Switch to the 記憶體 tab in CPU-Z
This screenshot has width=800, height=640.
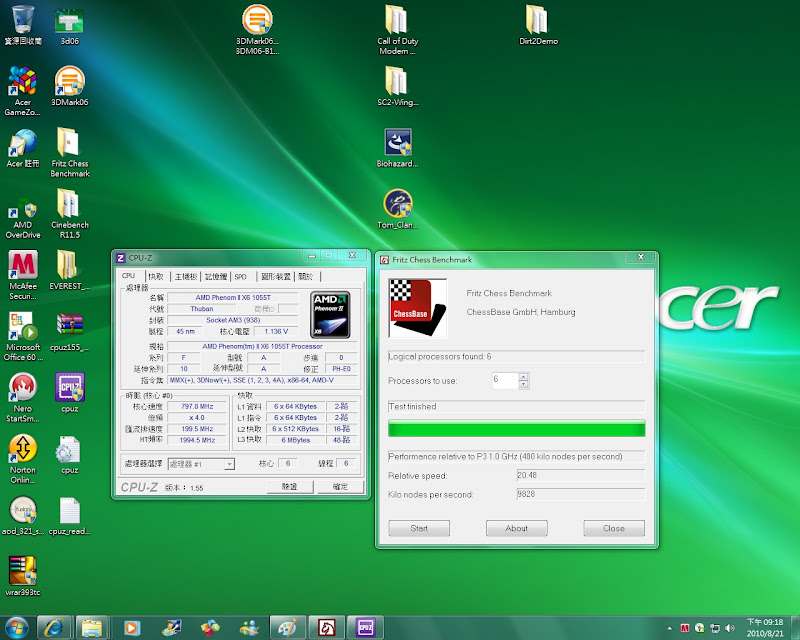216,277
